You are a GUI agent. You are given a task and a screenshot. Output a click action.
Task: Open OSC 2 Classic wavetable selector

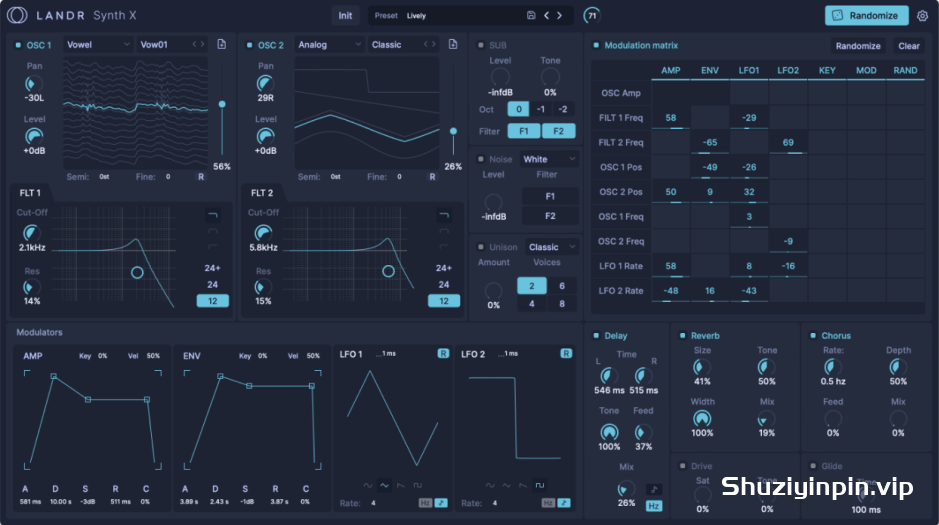tap(404, 44)
